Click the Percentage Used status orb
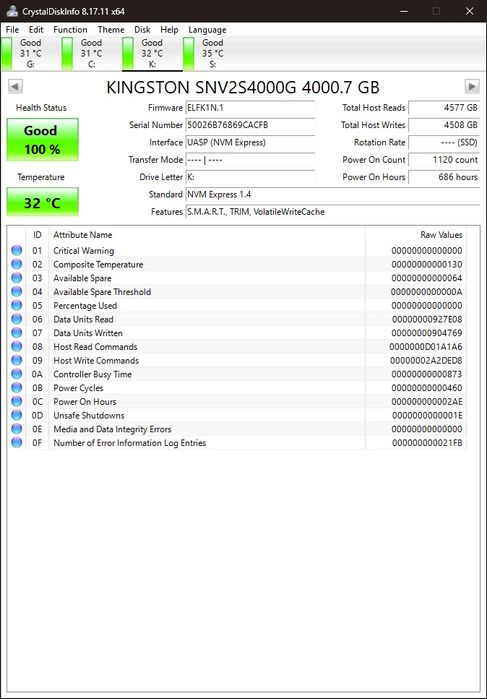The height and width of the screenshot is (699, 487). tap(17, 305)
